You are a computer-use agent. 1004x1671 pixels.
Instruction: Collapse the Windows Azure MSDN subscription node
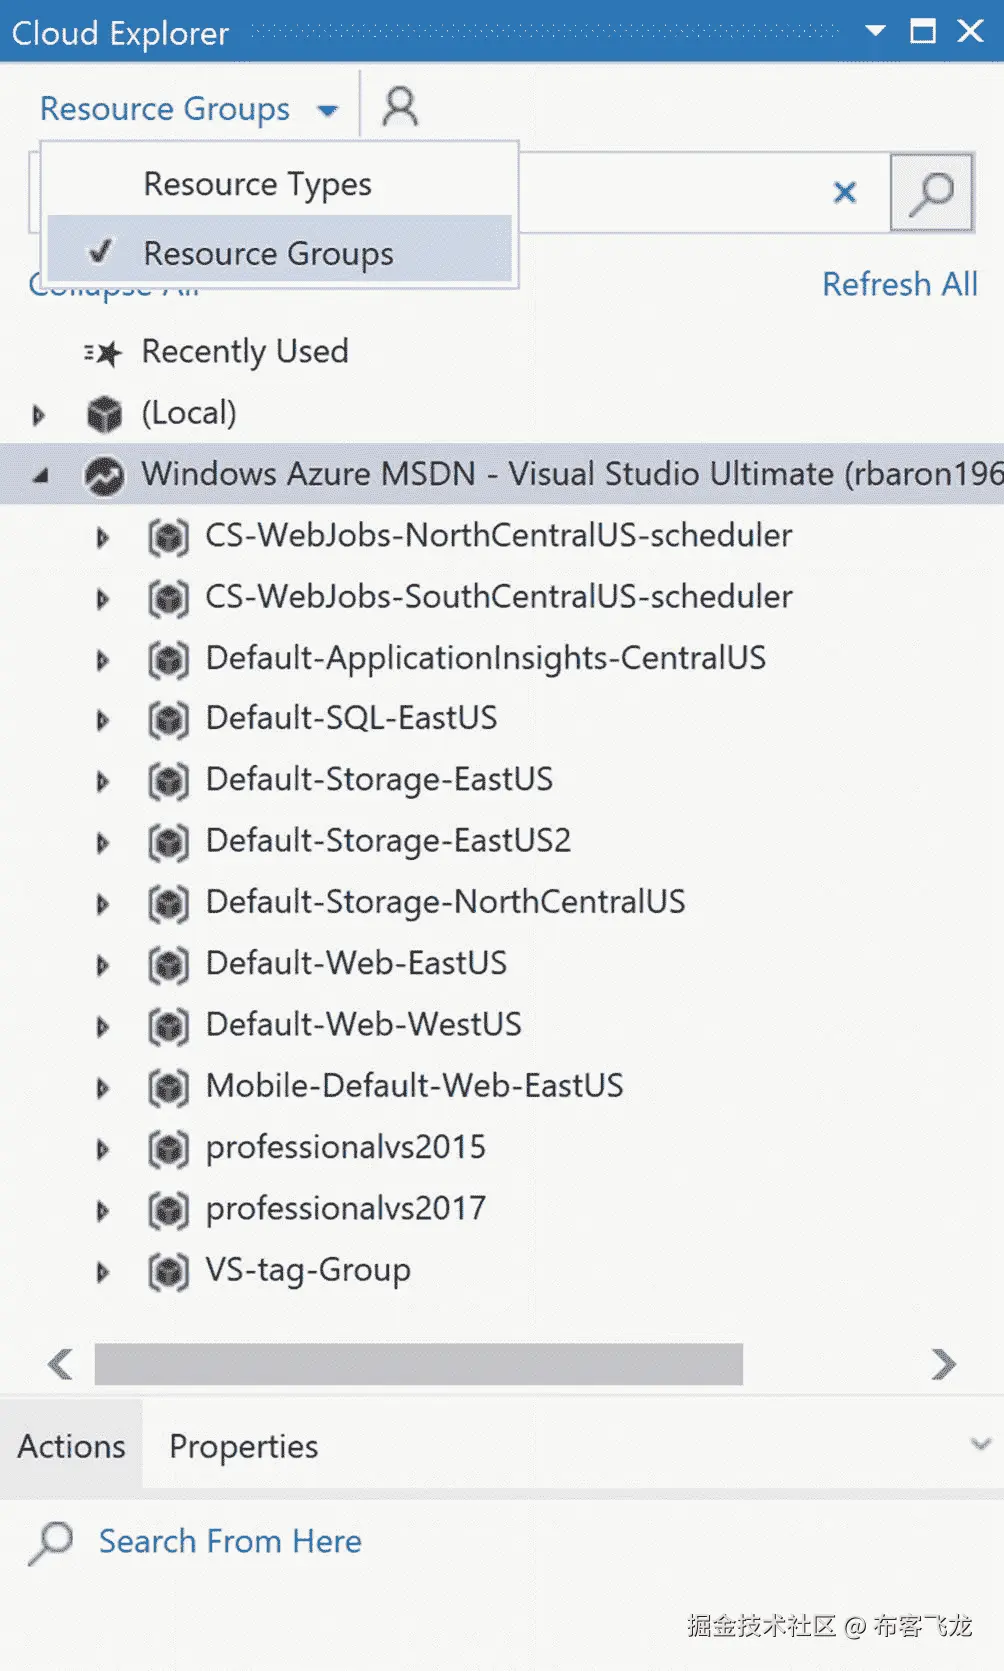(40, 476)
